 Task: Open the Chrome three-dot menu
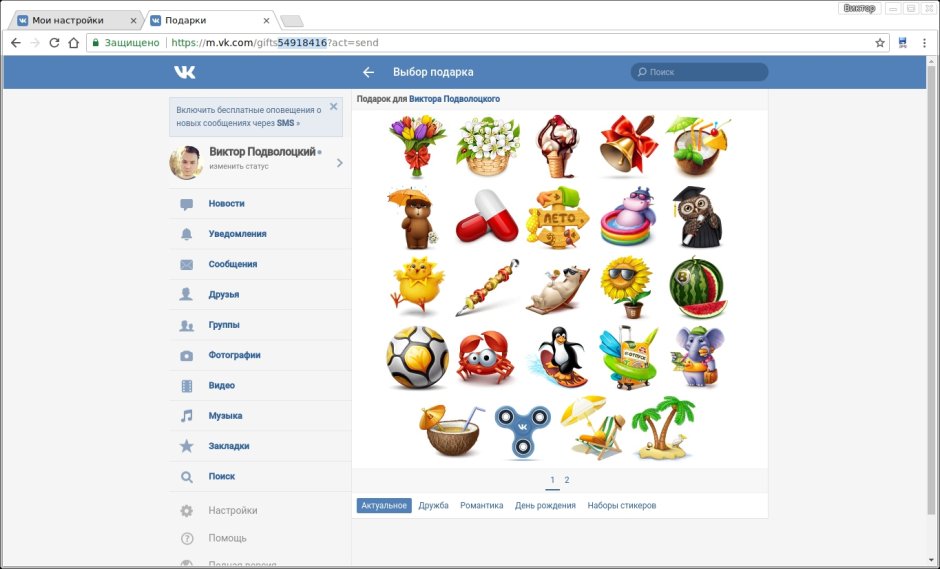point(924,43)
